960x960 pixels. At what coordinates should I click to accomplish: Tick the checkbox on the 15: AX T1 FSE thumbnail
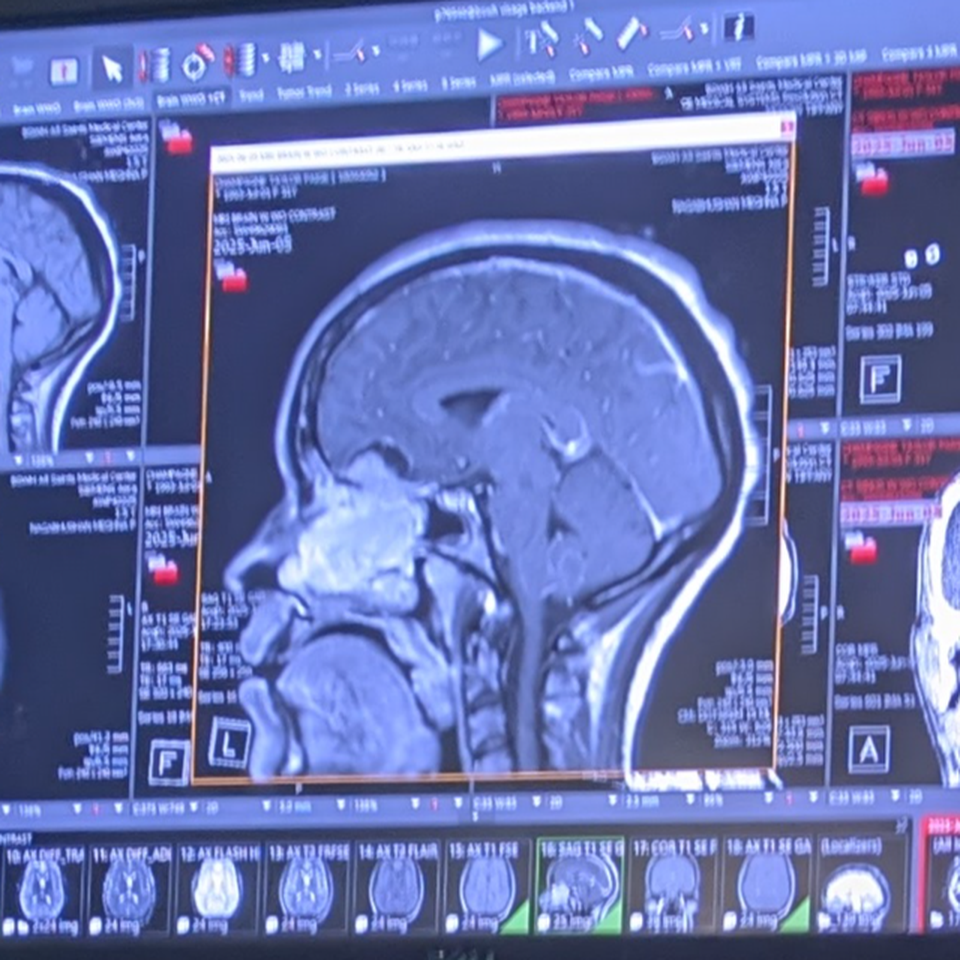coord(451,923)
